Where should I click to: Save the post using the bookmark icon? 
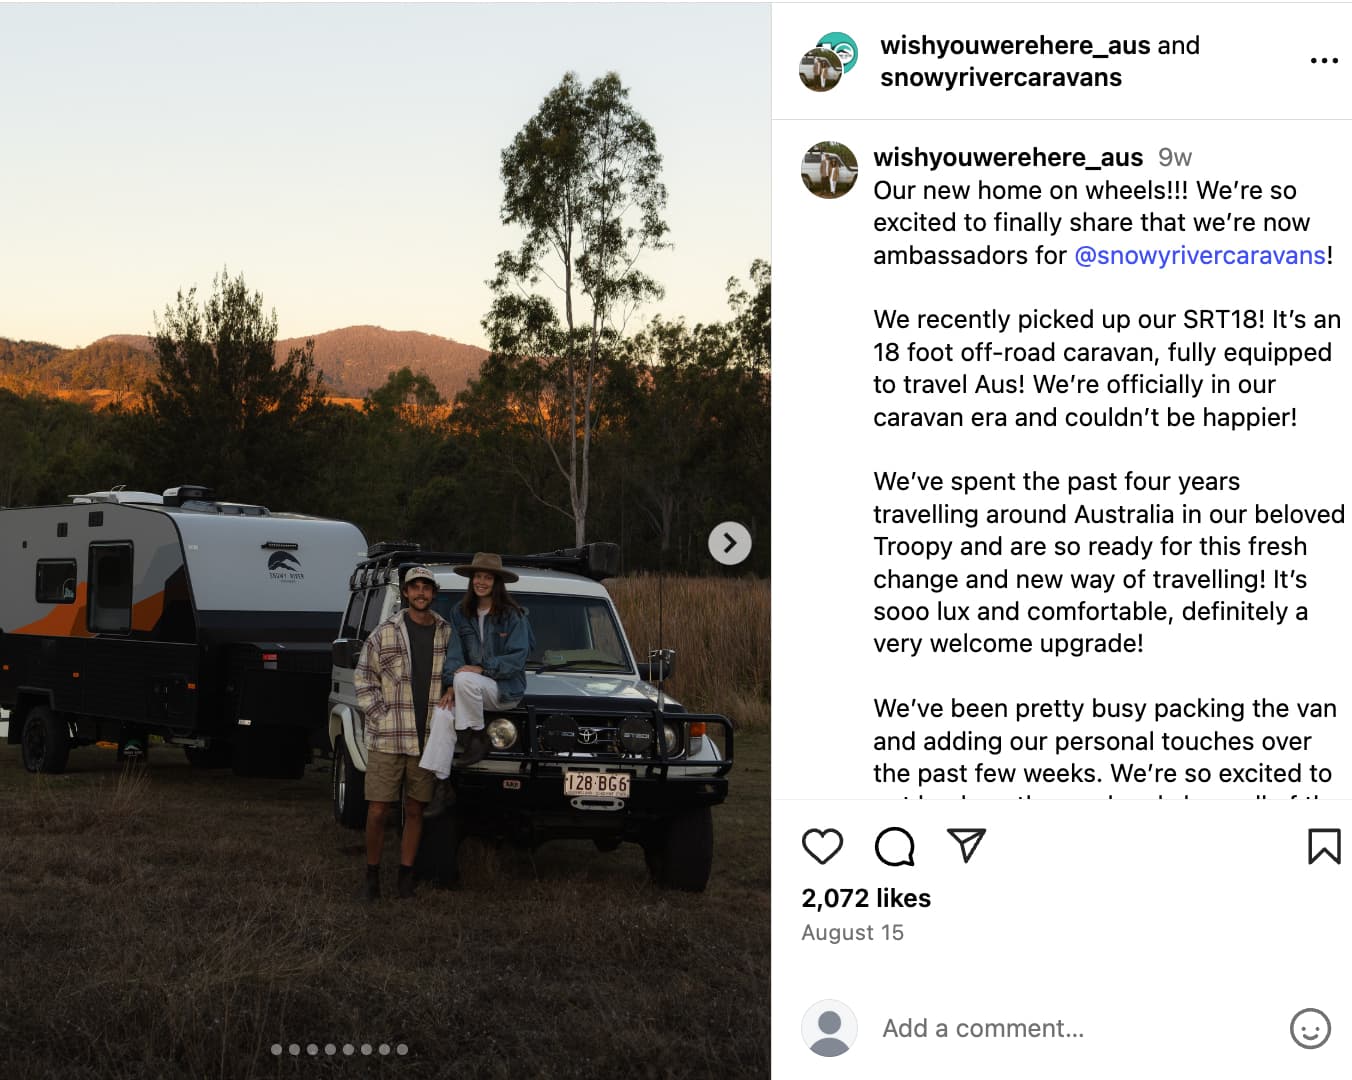pyautogui.click(x=1325, y=845)
